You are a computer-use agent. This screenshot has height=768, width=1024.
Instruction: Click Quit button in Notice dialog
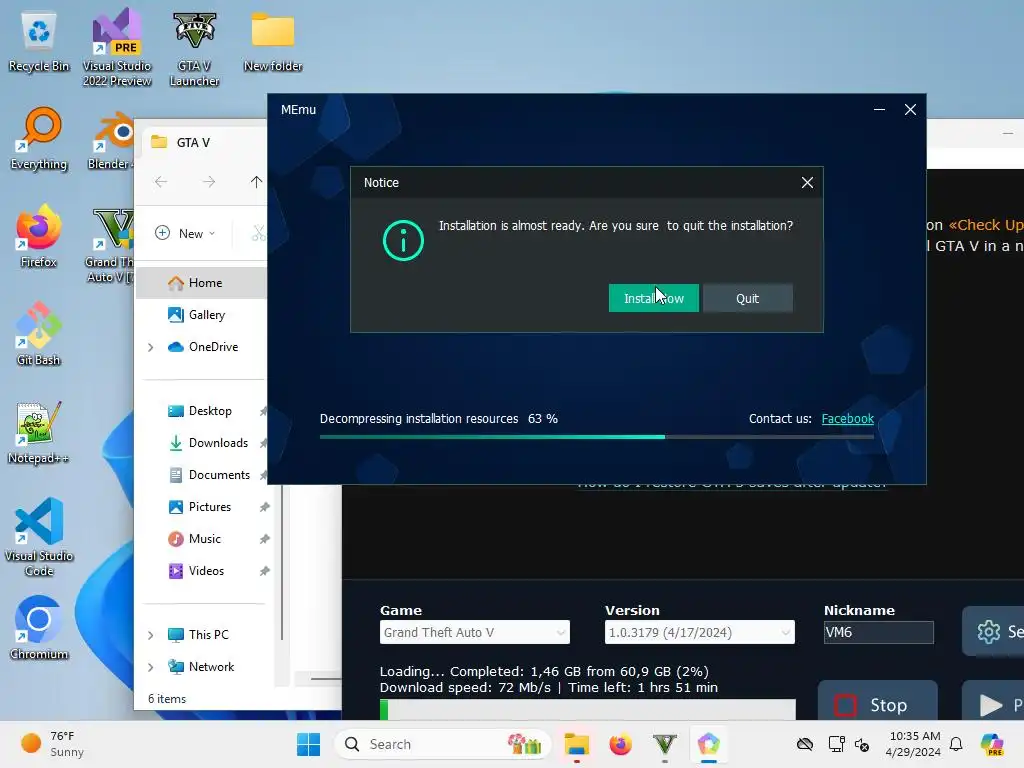(x=748, y=298)
